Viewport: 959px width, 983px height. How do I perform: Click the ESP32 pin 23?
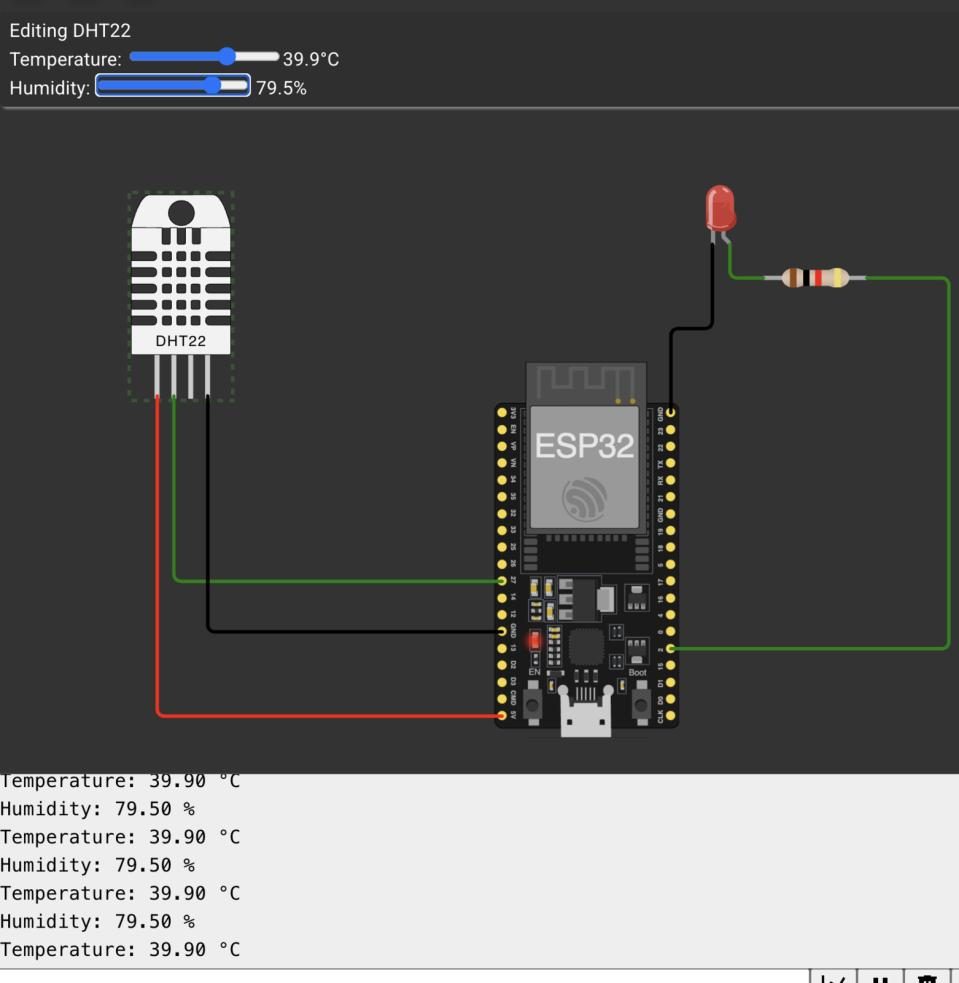tap(671, 429)
